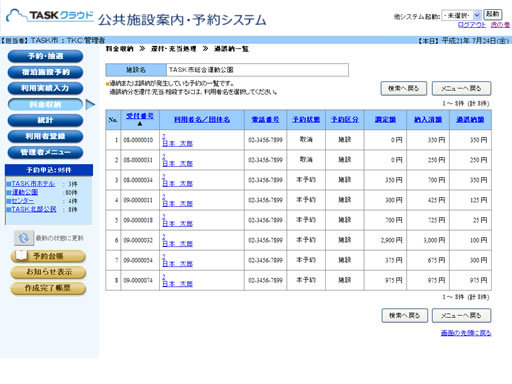Open the 予約・抽選 menu
This screenshot has width=512, height=384.
point(45,56)
